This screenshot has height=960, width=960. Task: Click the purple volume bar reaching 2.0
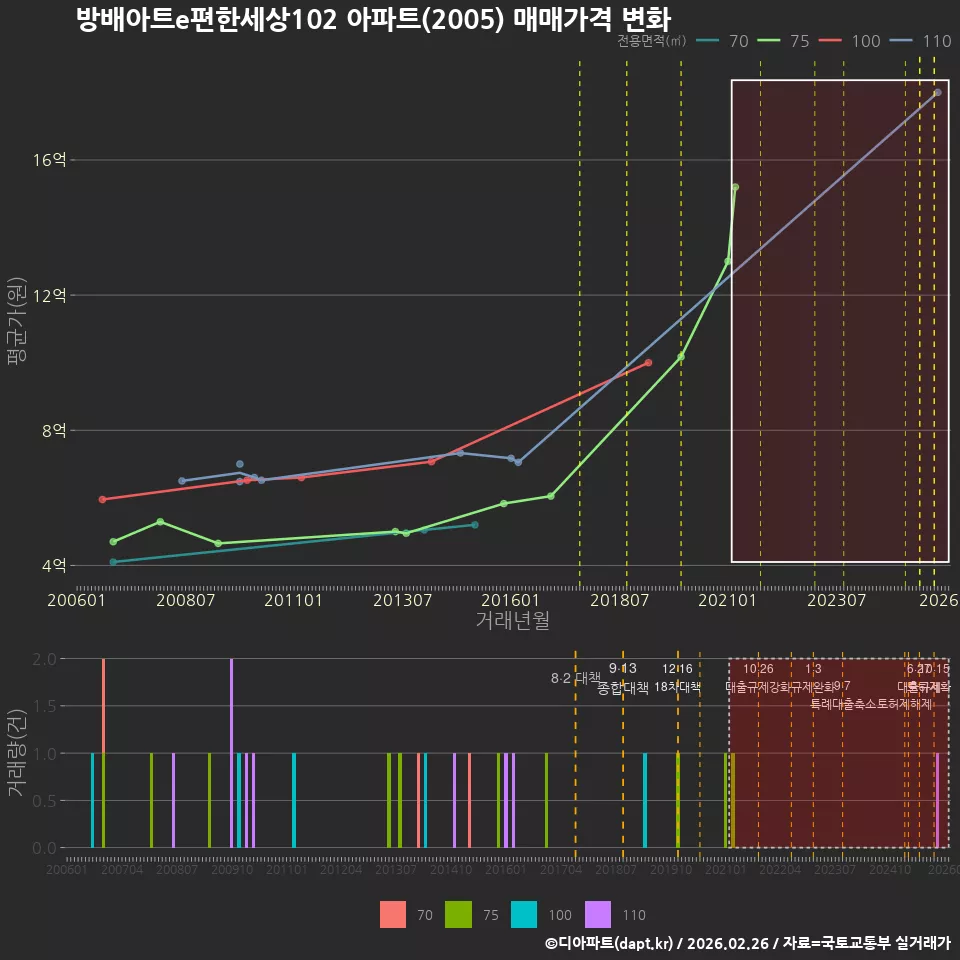click(231, 753)
